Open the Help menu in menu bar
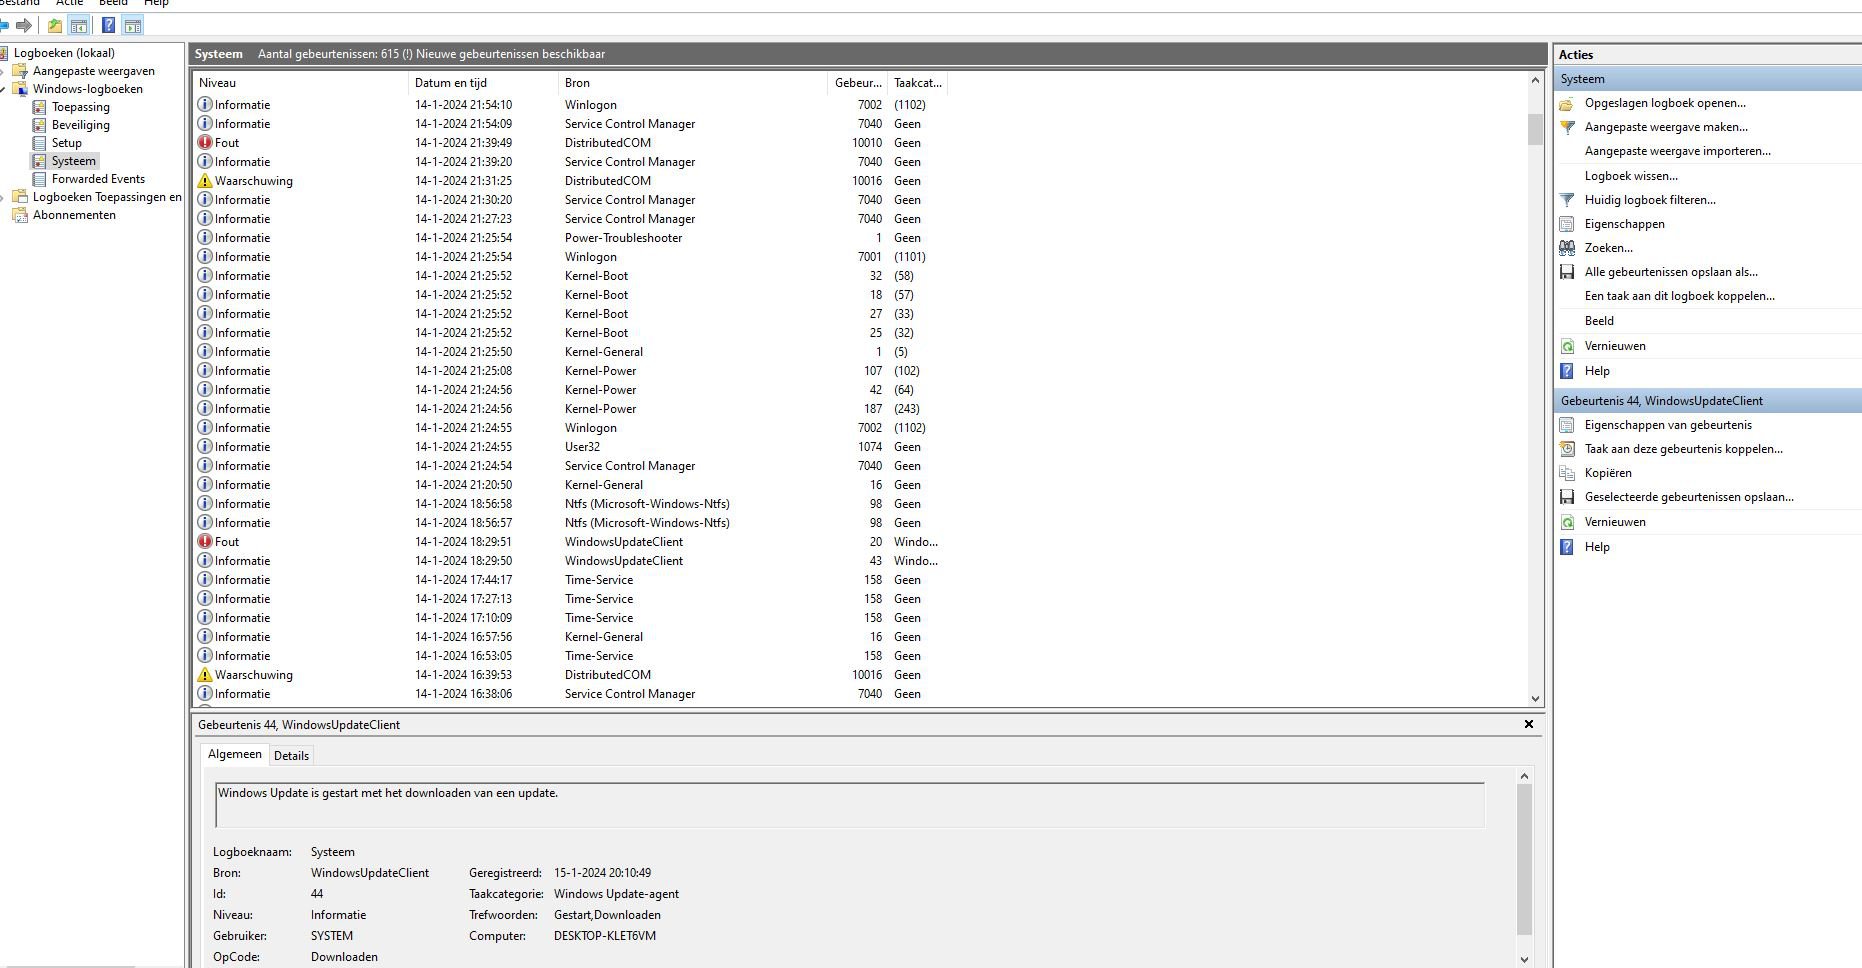This screenshot has width=1862, height=968. [156, 3]
